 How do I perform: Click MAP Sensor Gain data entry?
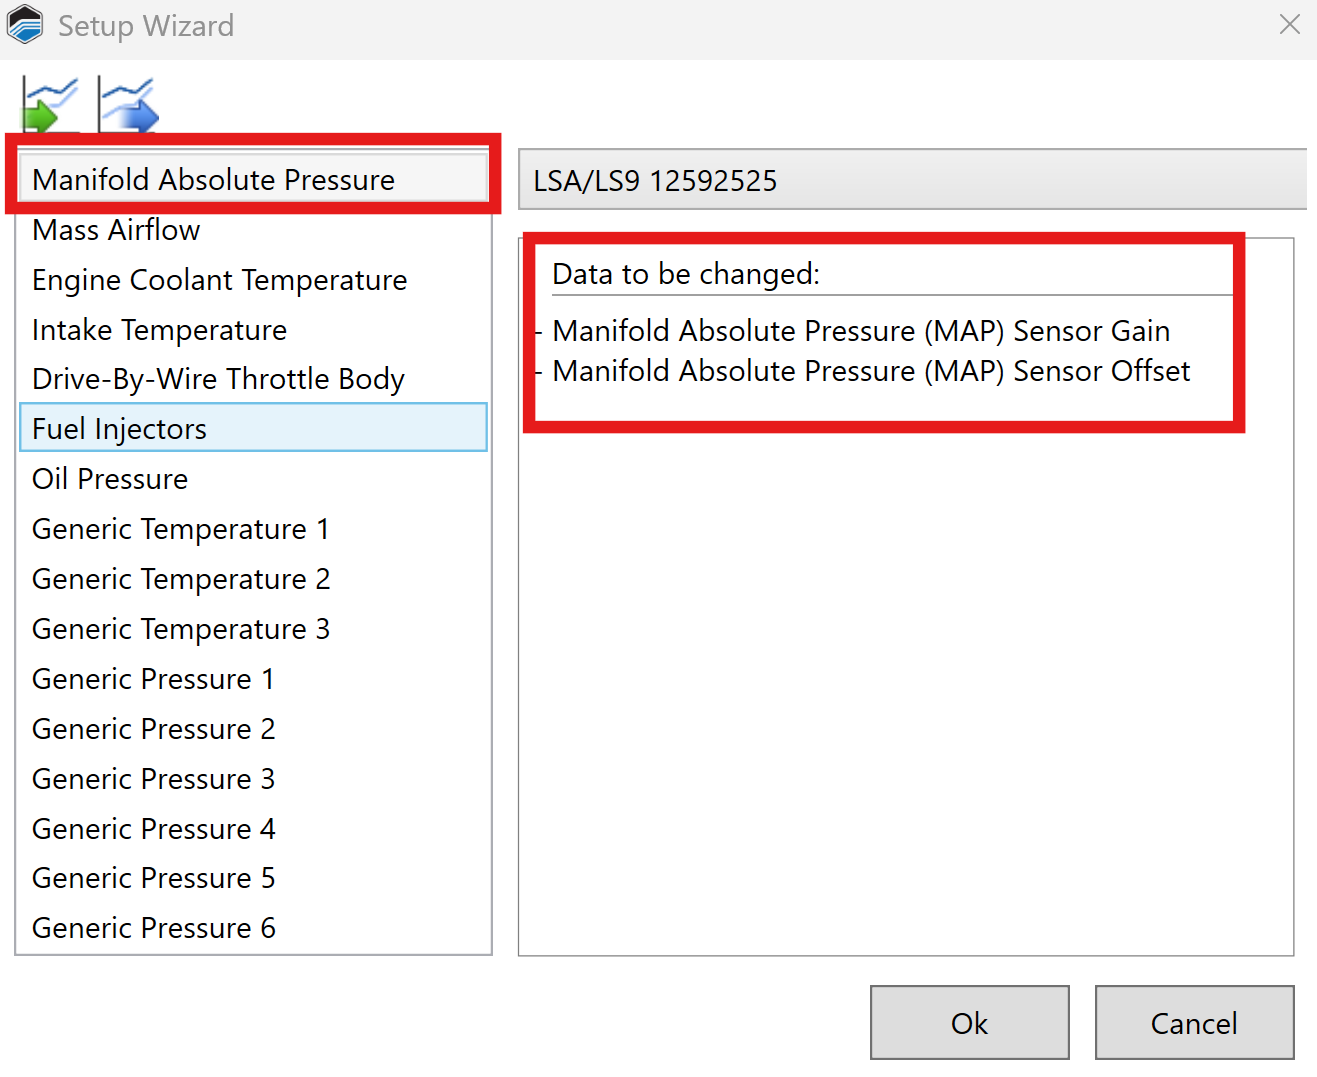(860, 331)
